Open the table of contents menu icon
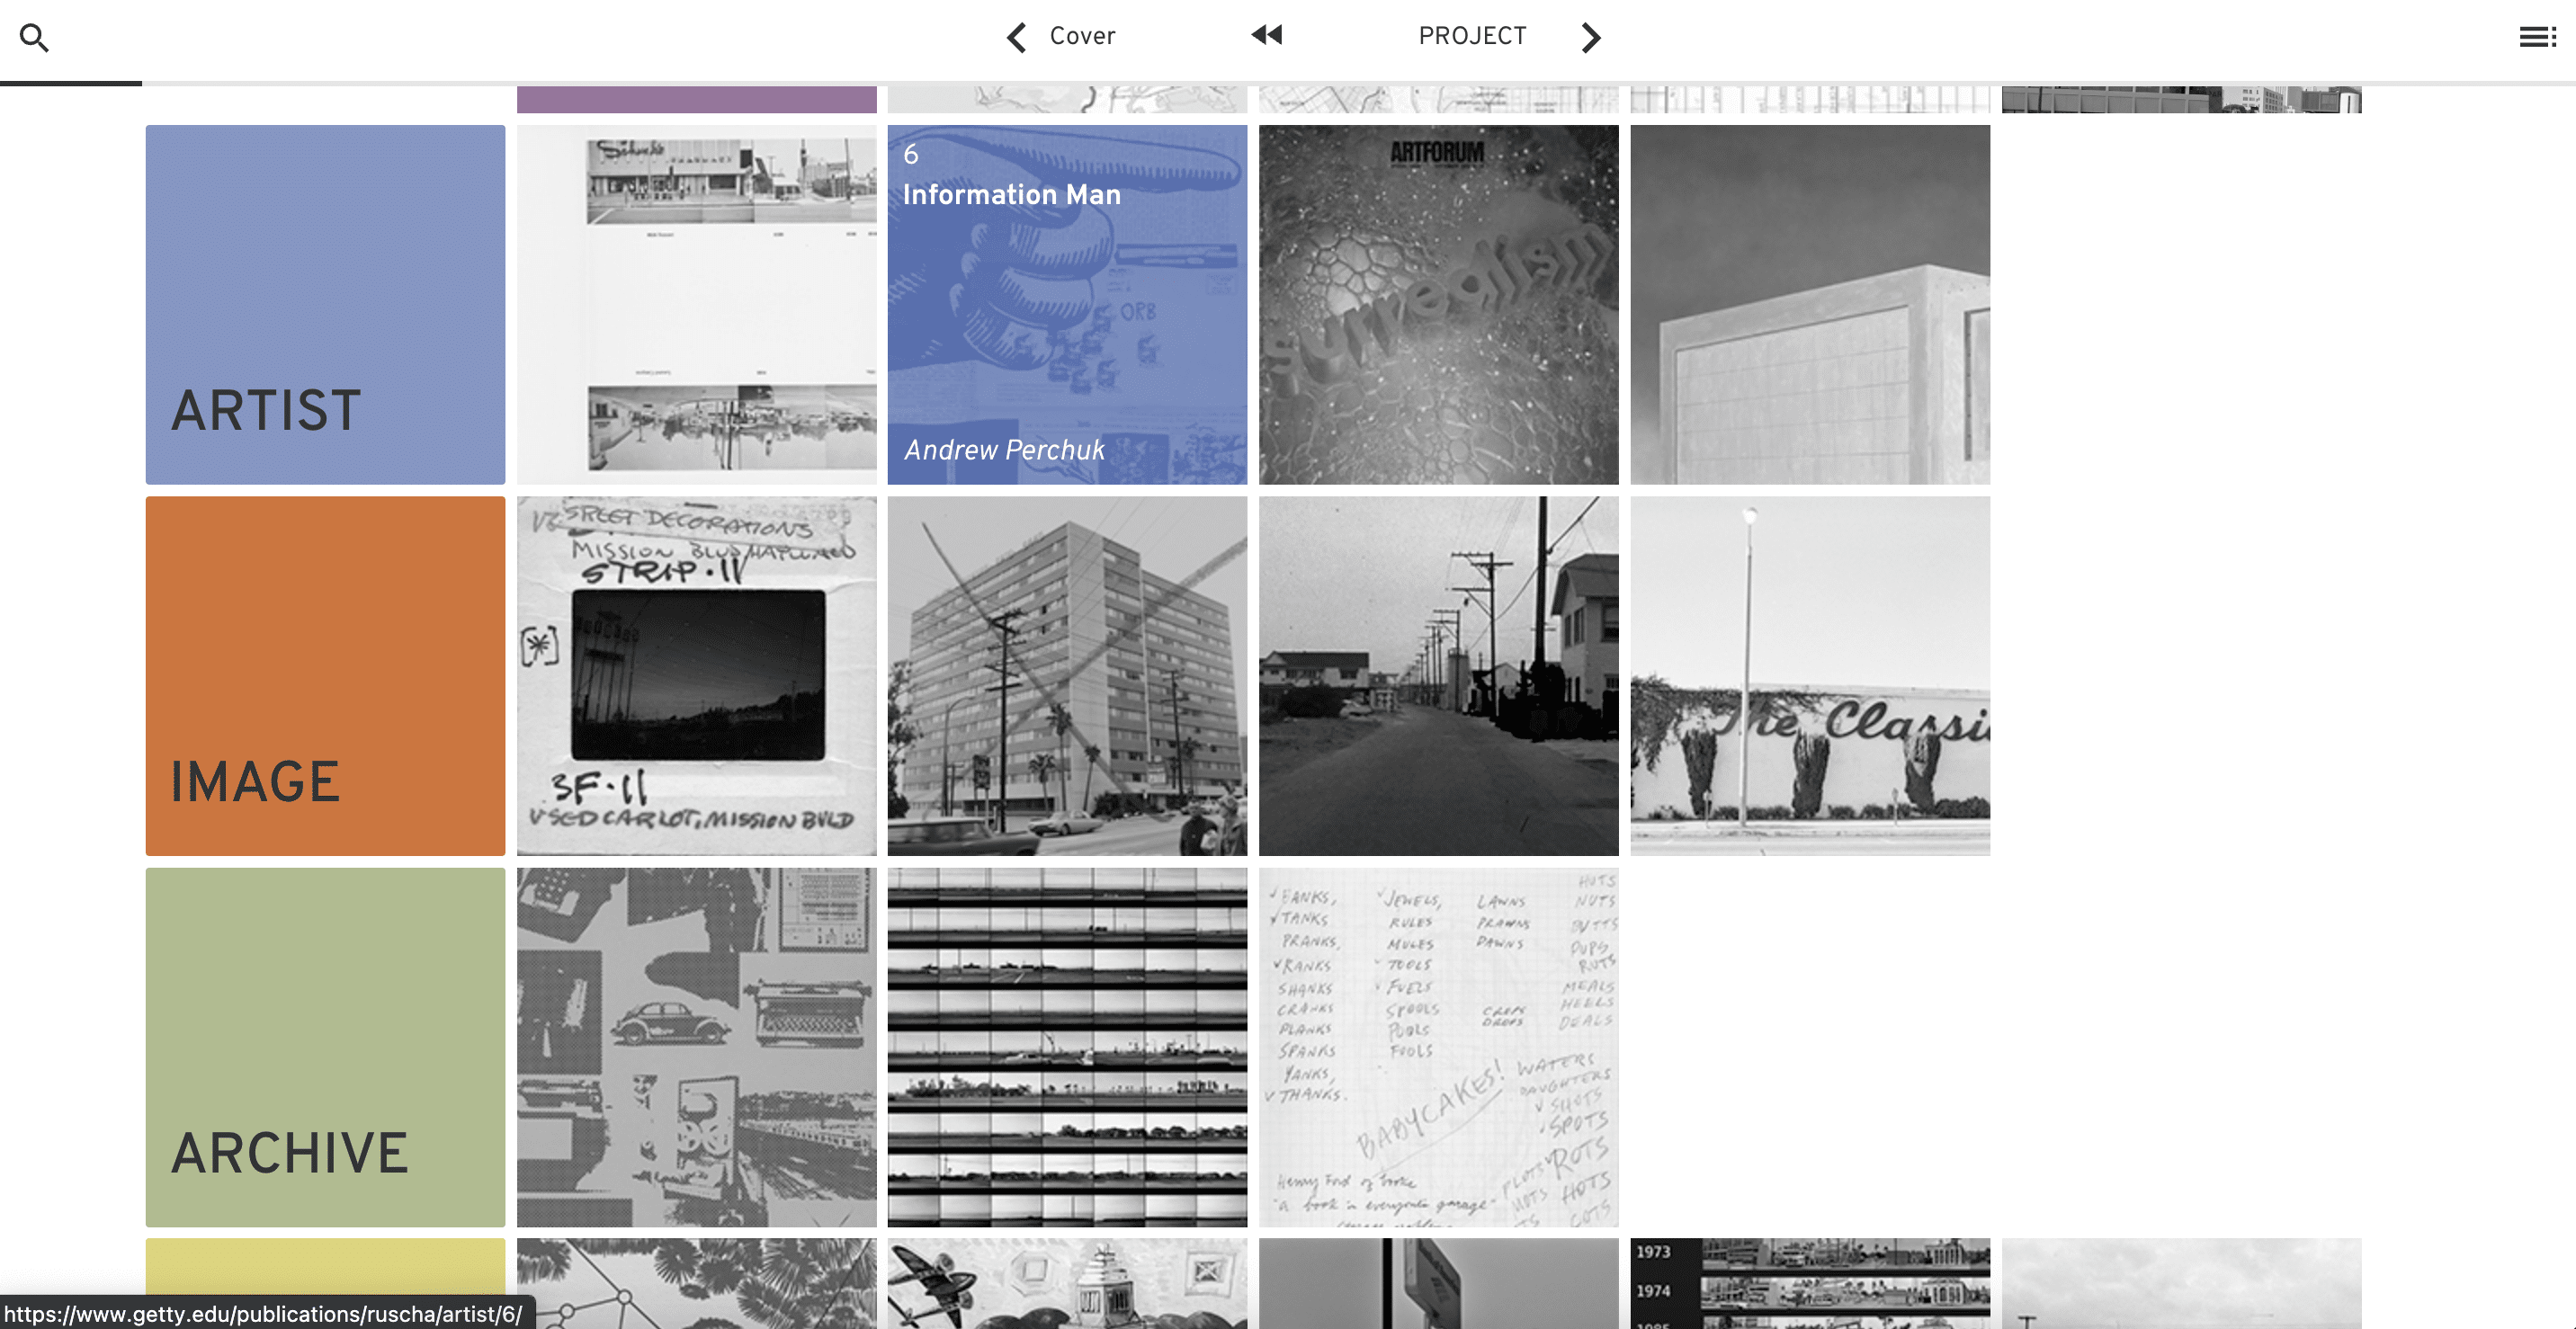This screenshot has width=2576, height=1329. click(x=2536, y=38)
